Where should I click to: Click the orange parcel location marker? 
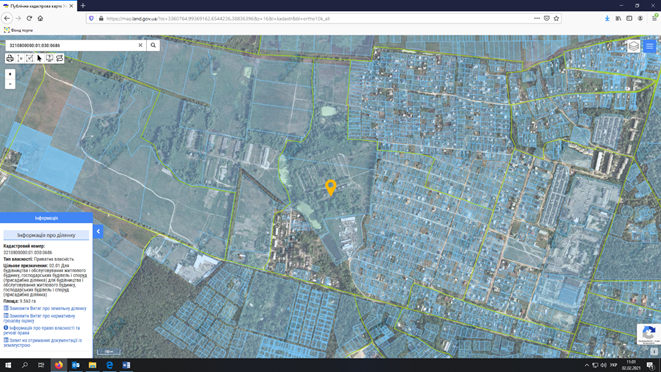tap(330, 187)
